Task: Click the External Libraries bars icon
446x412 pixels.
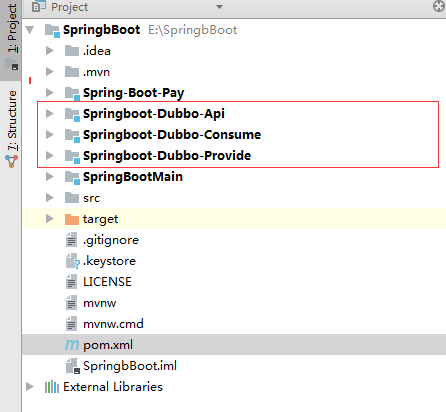Action: pyautogui.click(x=52, y=387)
